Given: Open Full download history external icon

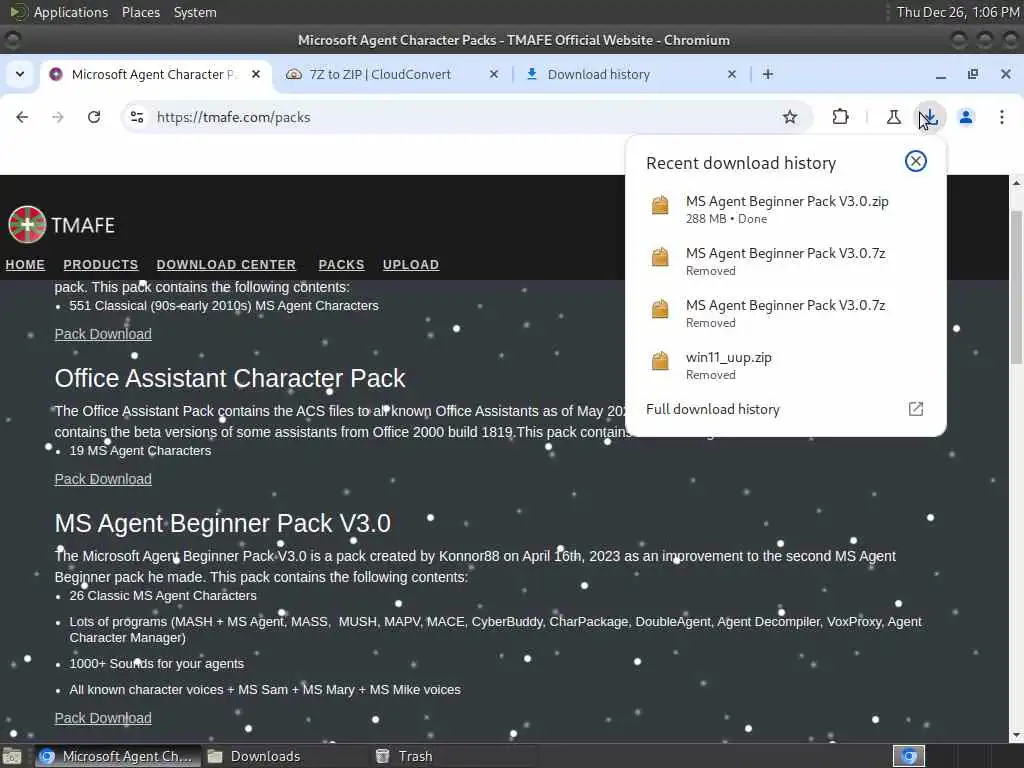Looking at the screenshot, I should point(916,409).
